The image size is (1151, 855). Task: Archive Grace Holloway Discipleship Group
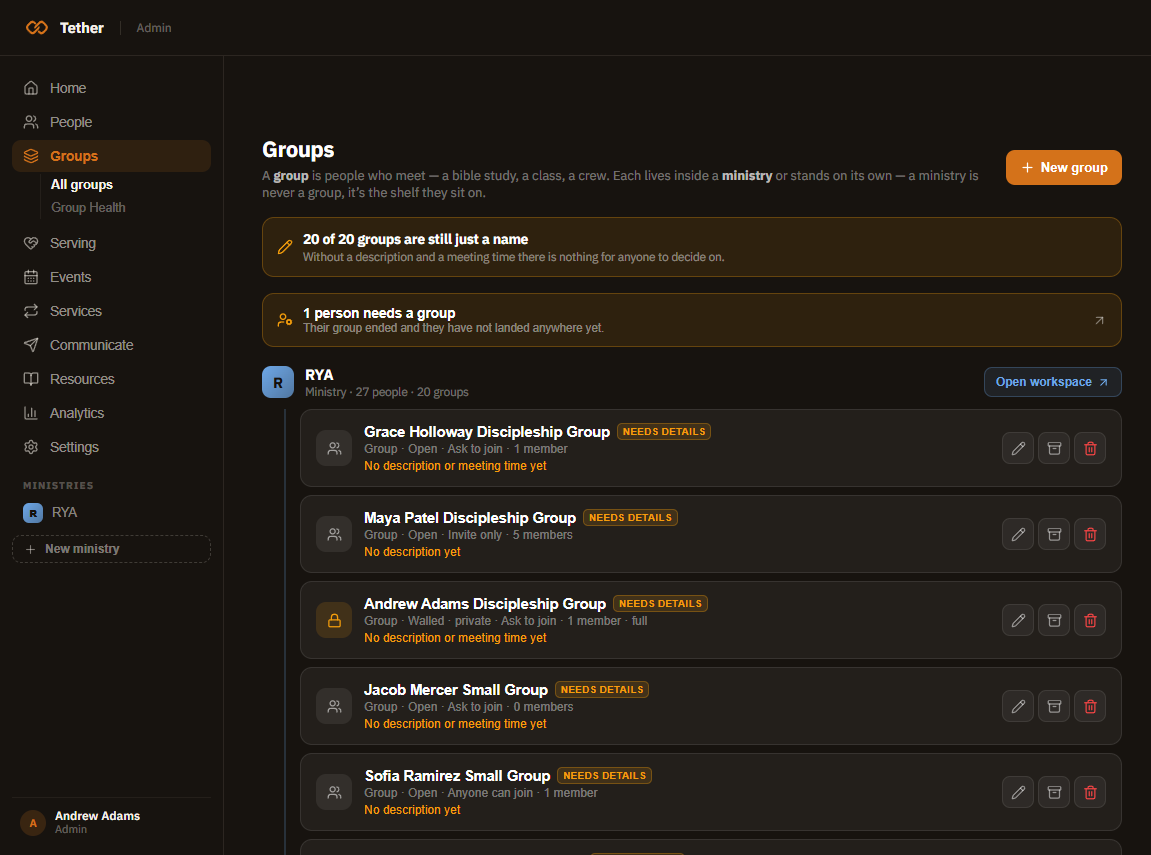pos(1053,448)
